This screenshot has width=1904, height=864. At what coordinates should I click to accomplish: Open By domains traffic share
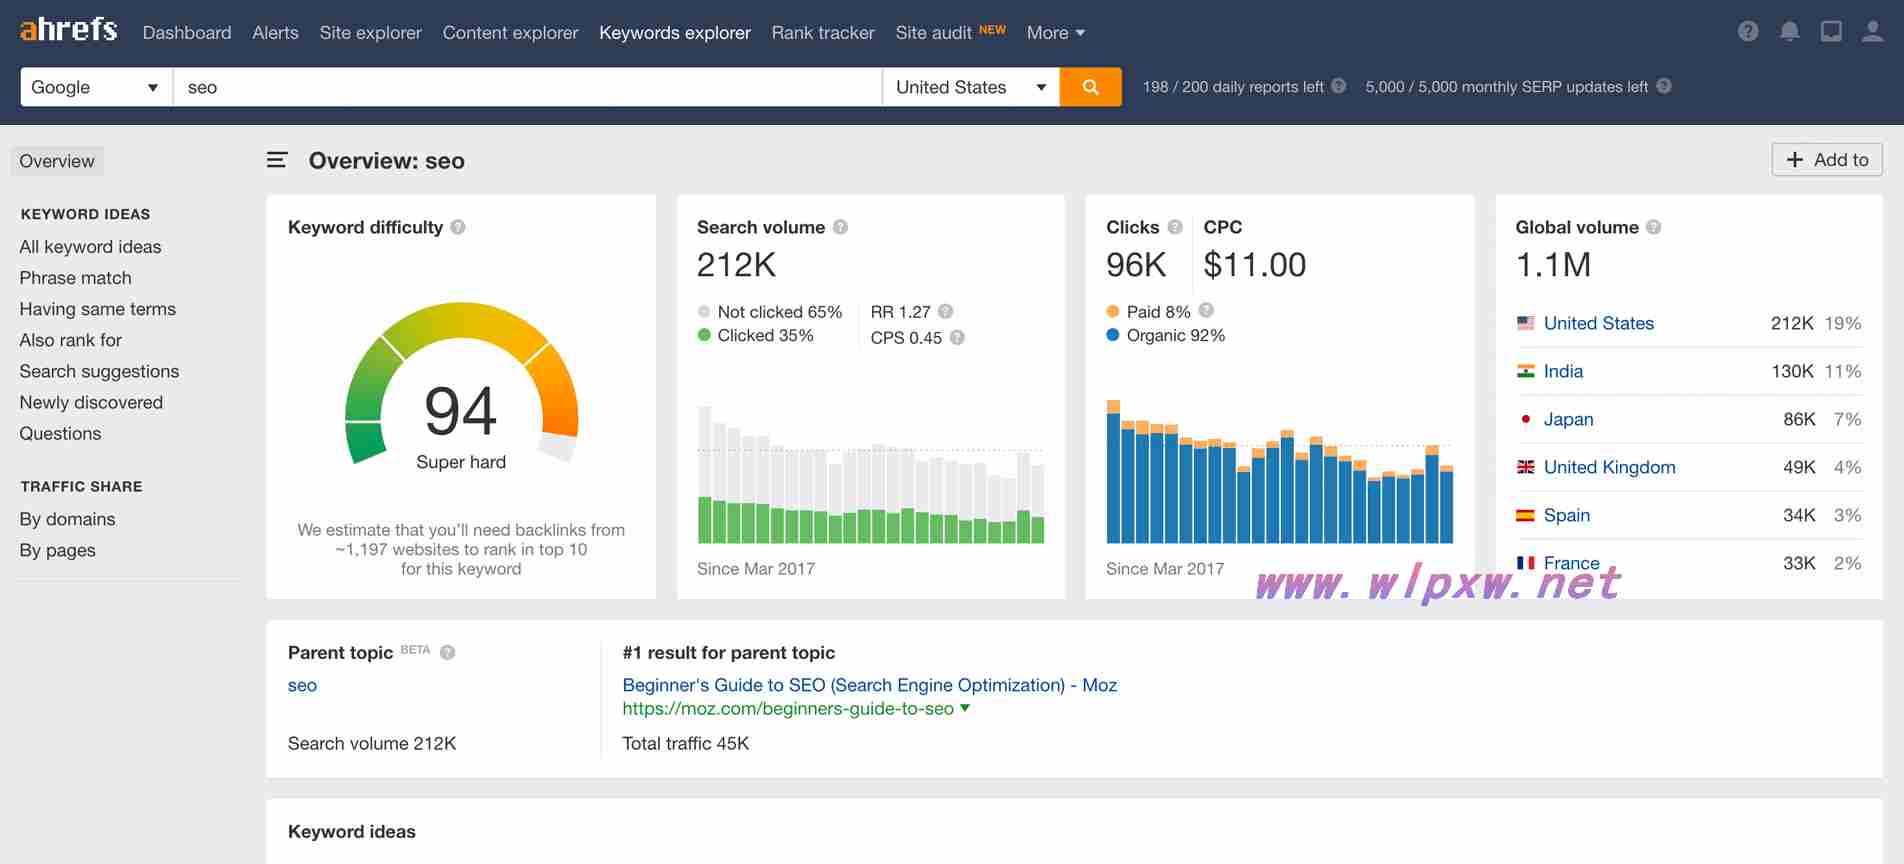pyautogui.click(x=67, y=519)
